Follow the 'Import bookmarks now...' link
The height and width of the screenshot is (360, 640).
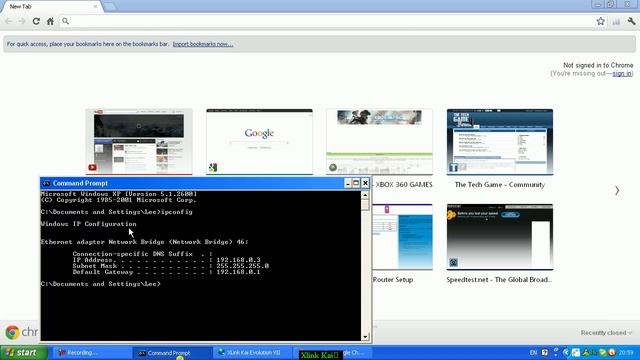pos(203,44)
